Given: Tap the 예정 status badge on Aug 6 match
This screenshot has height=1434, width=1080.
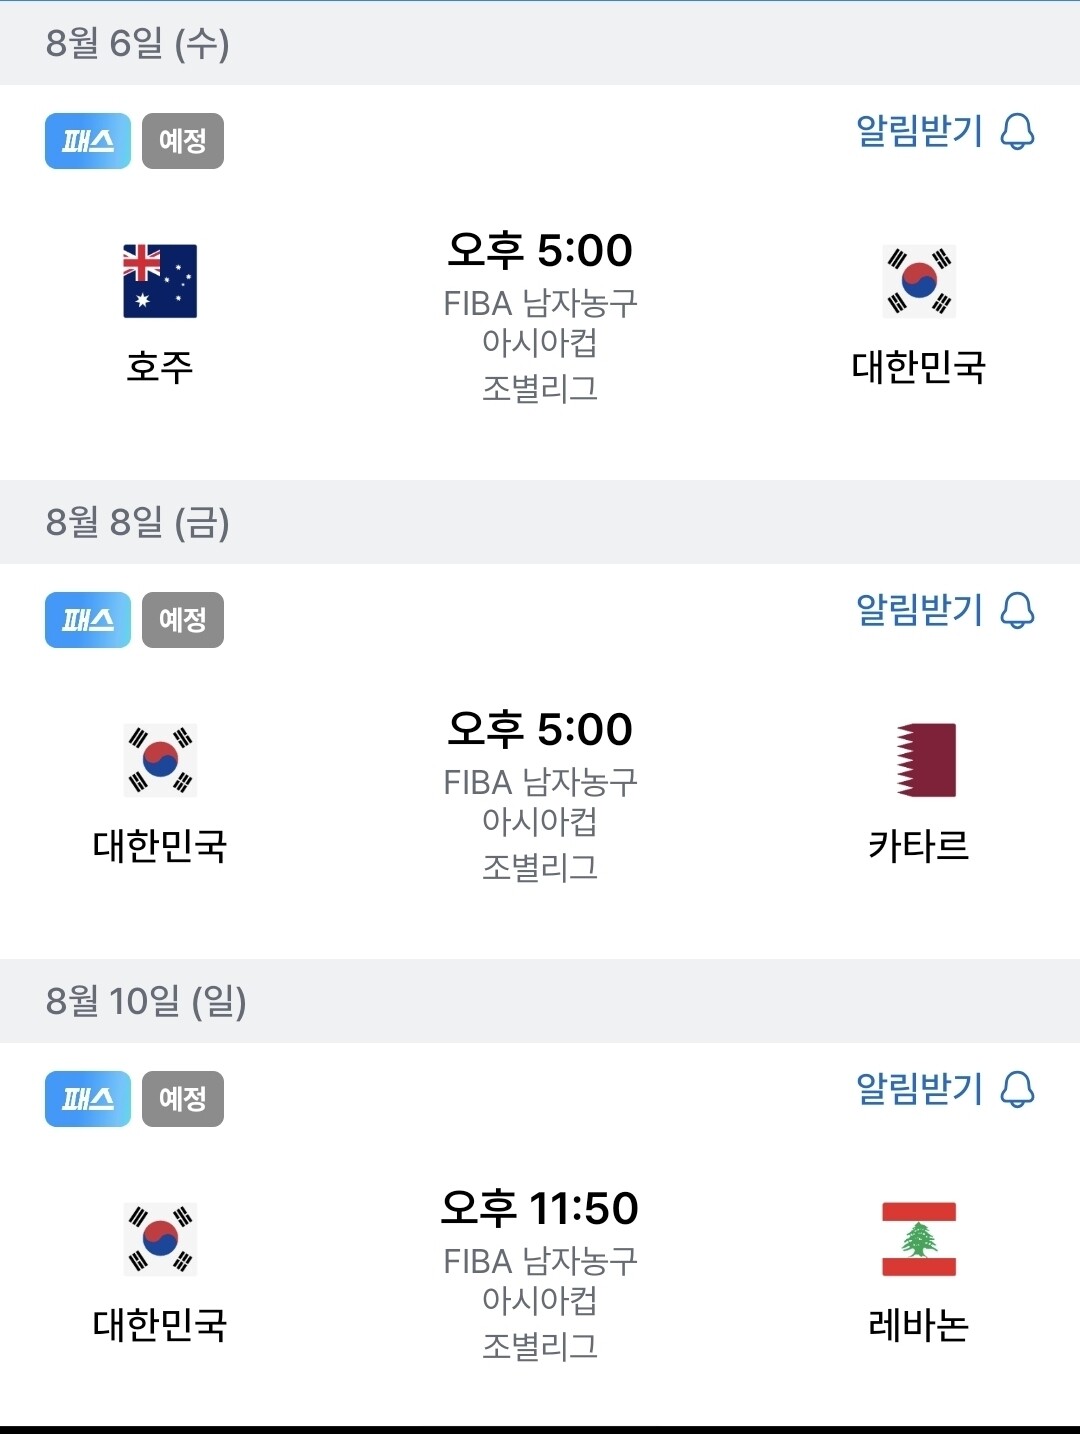Looking at the screenshot, I should [183, 141].
